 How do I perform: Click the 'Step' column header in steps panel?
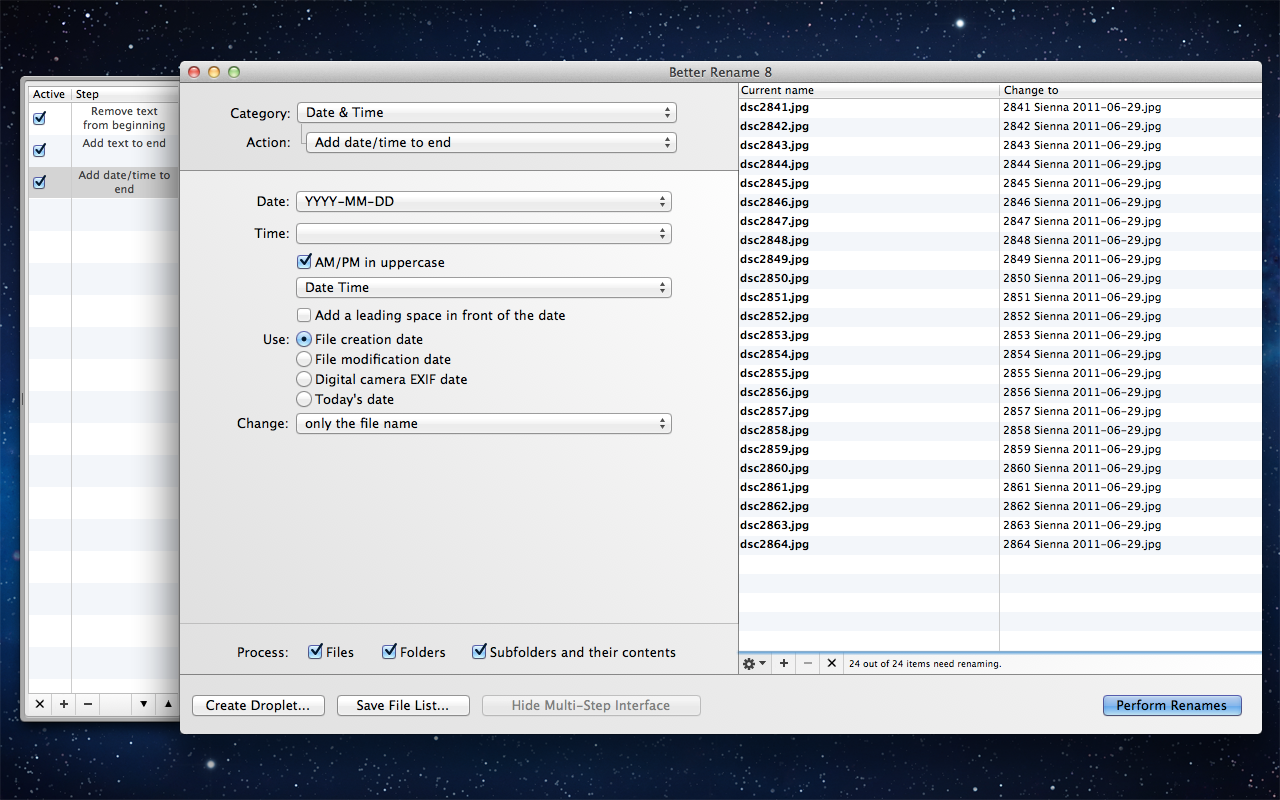(125, 94)
